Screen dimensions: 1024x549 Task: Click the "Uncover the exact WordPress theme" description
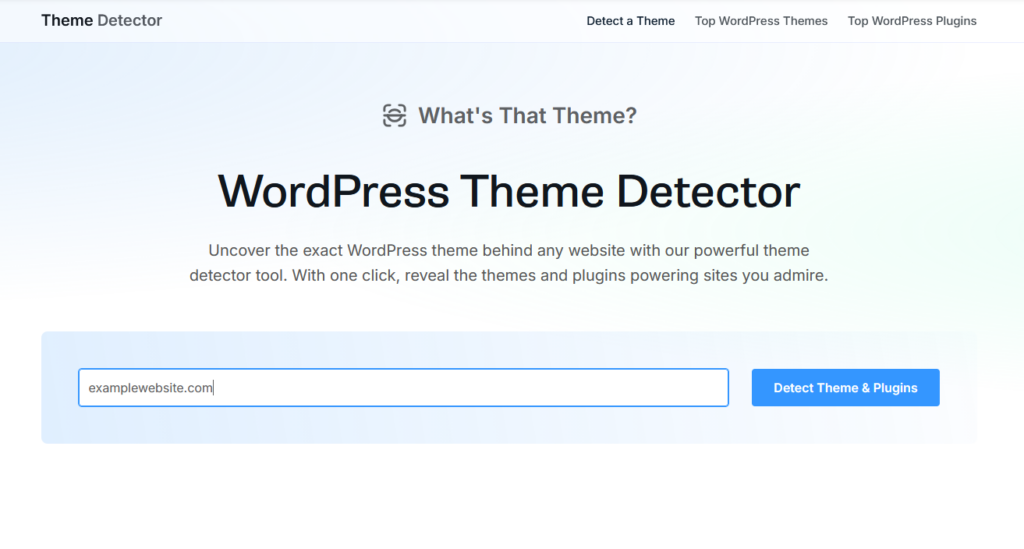click(509, 263)
